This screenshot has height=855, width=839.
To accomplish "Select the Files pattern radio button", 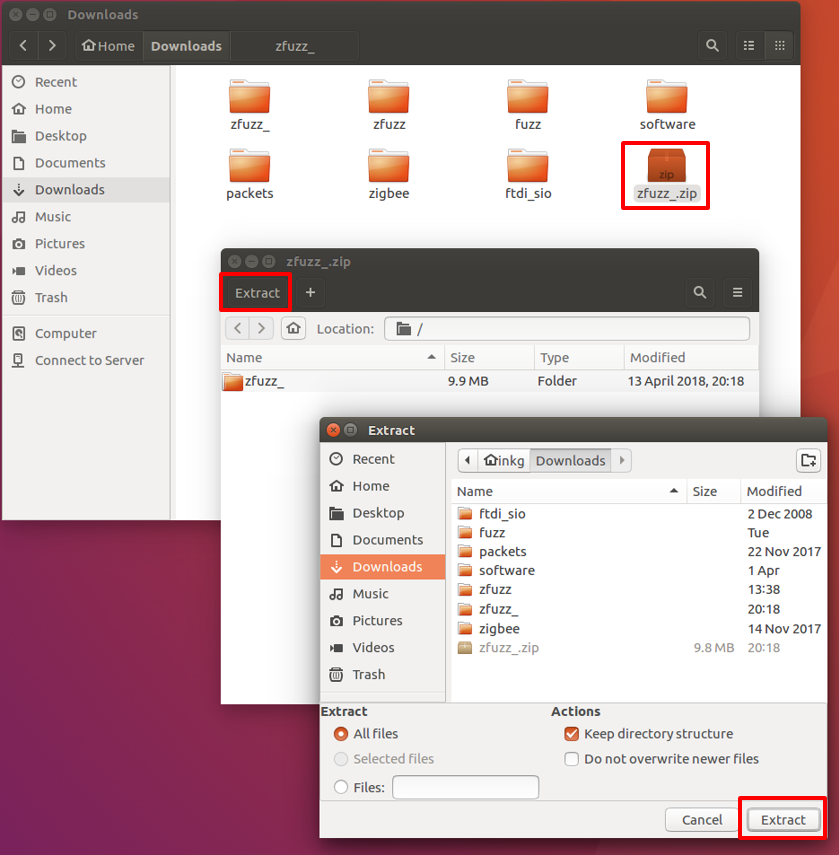I will 342,788.
